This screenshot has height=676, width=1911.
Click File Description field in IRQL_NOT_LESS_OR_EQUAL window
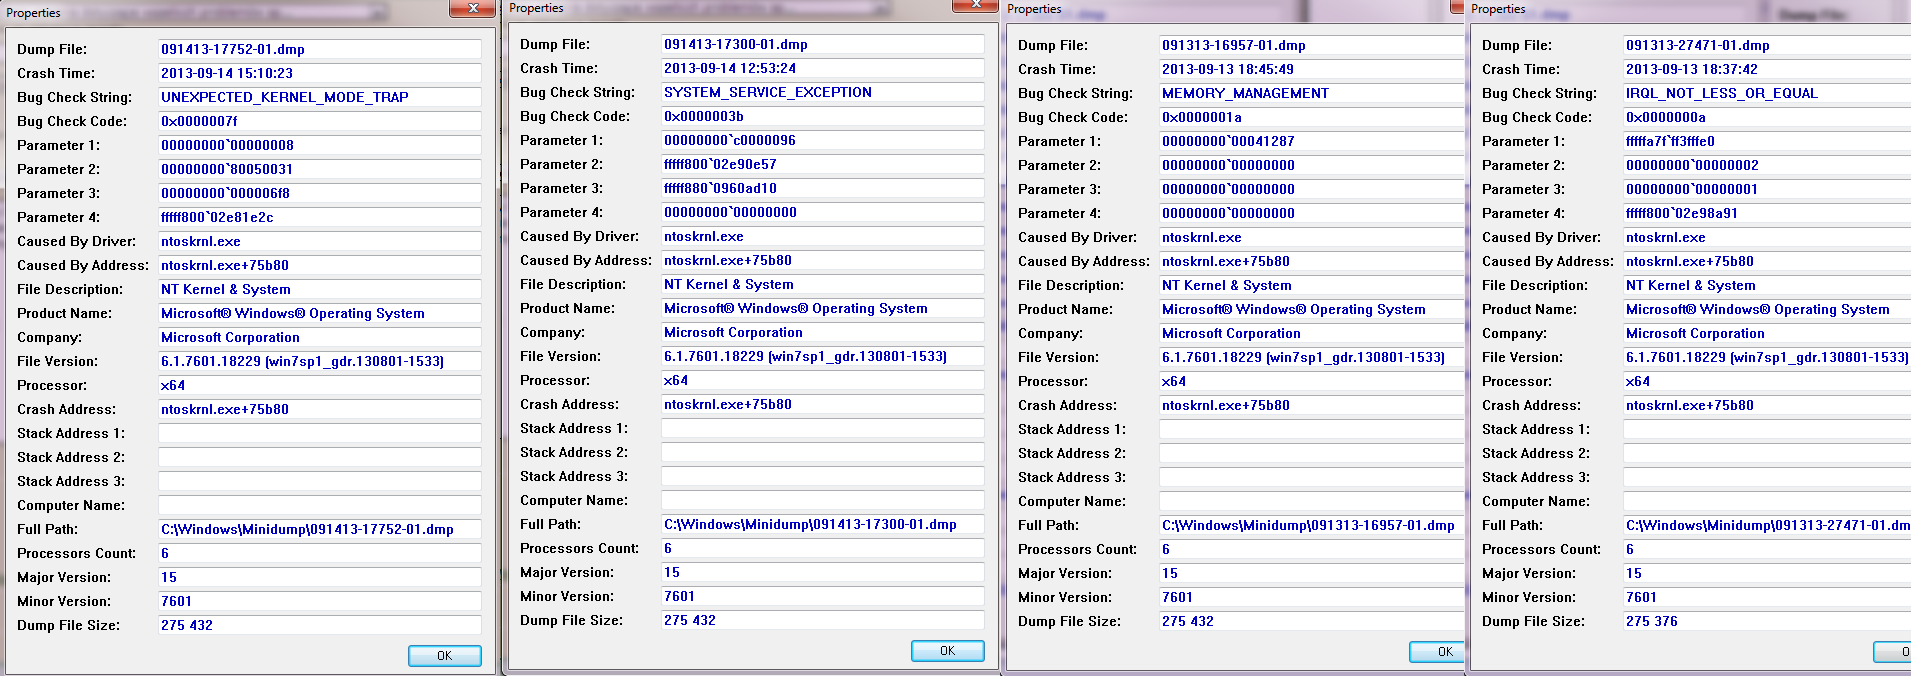tap(1767, 285)
